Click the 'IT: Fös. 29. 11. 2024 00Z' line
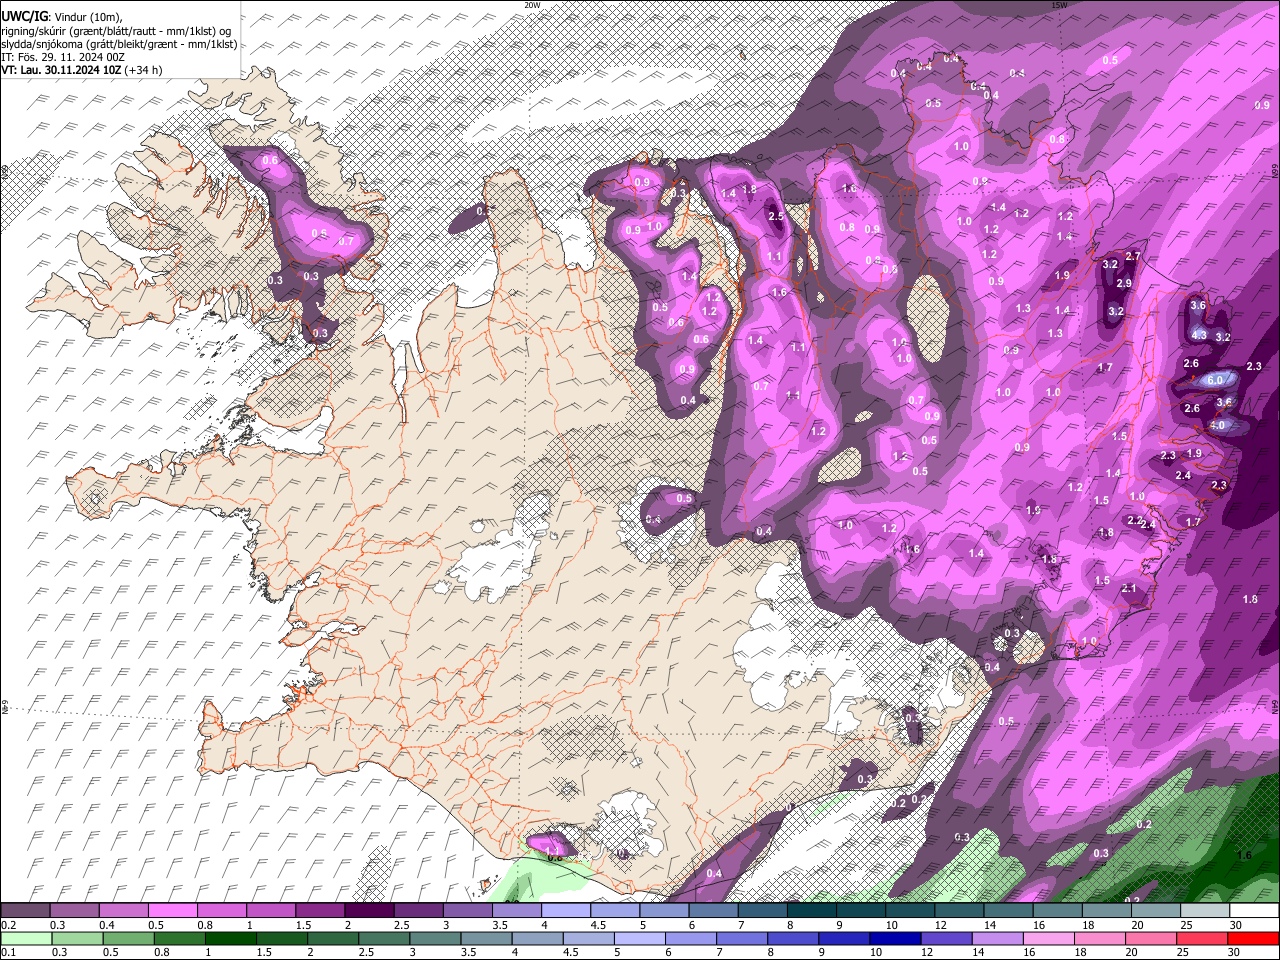This screenshot has height=960, width=1280. coord(63,57)
